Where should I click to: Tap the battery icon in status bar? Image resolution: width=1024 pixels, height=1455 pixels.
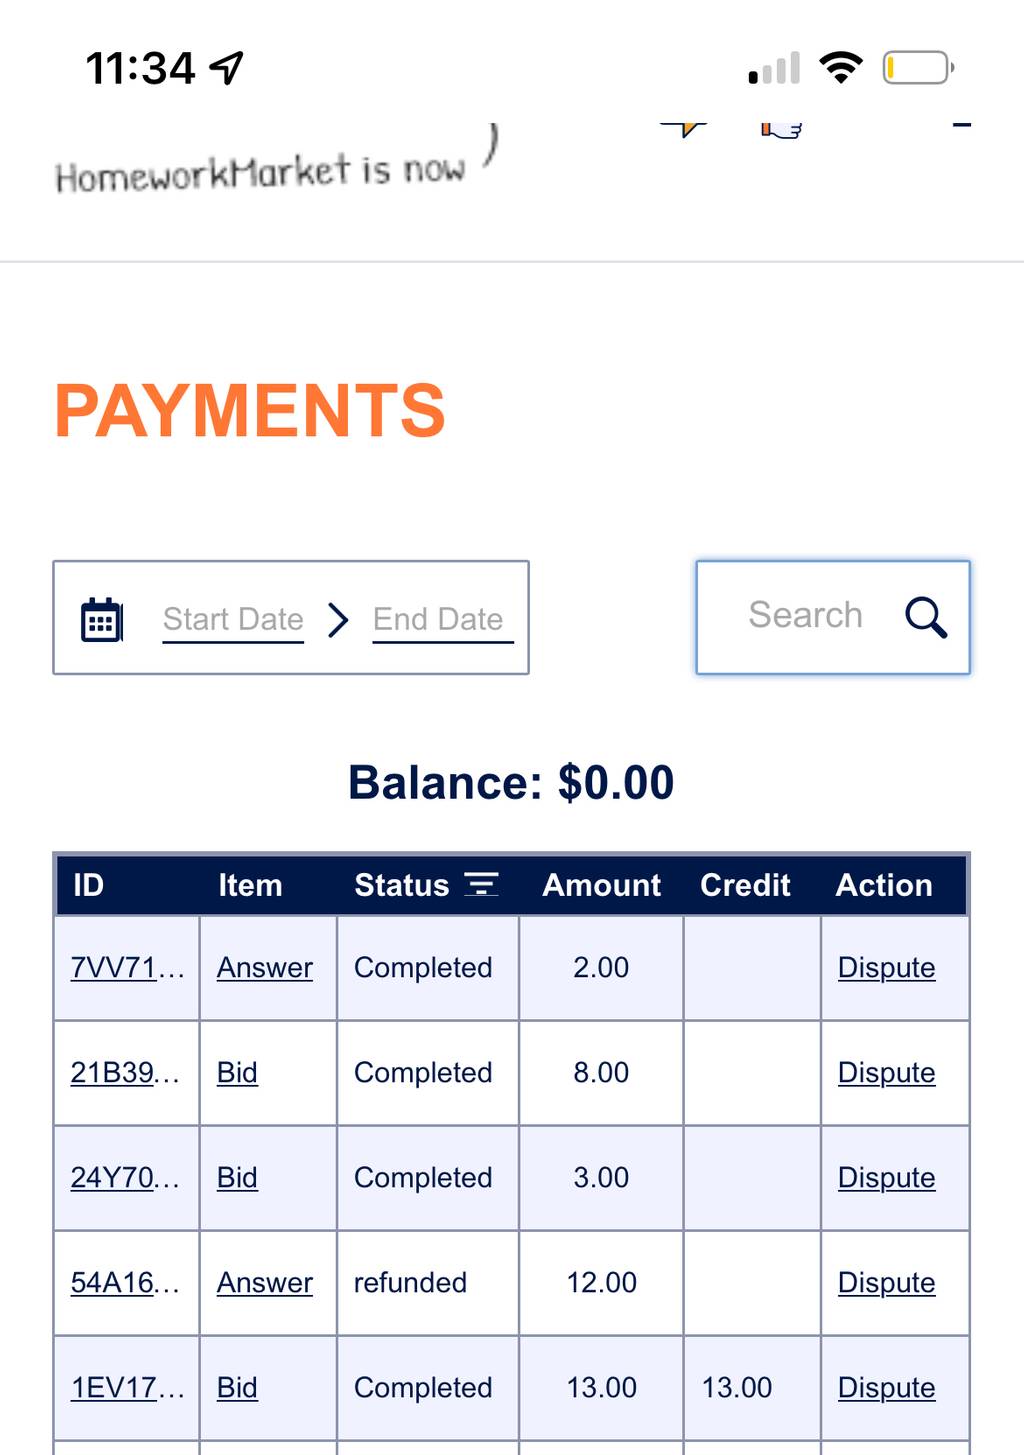(x=918, y=68)
